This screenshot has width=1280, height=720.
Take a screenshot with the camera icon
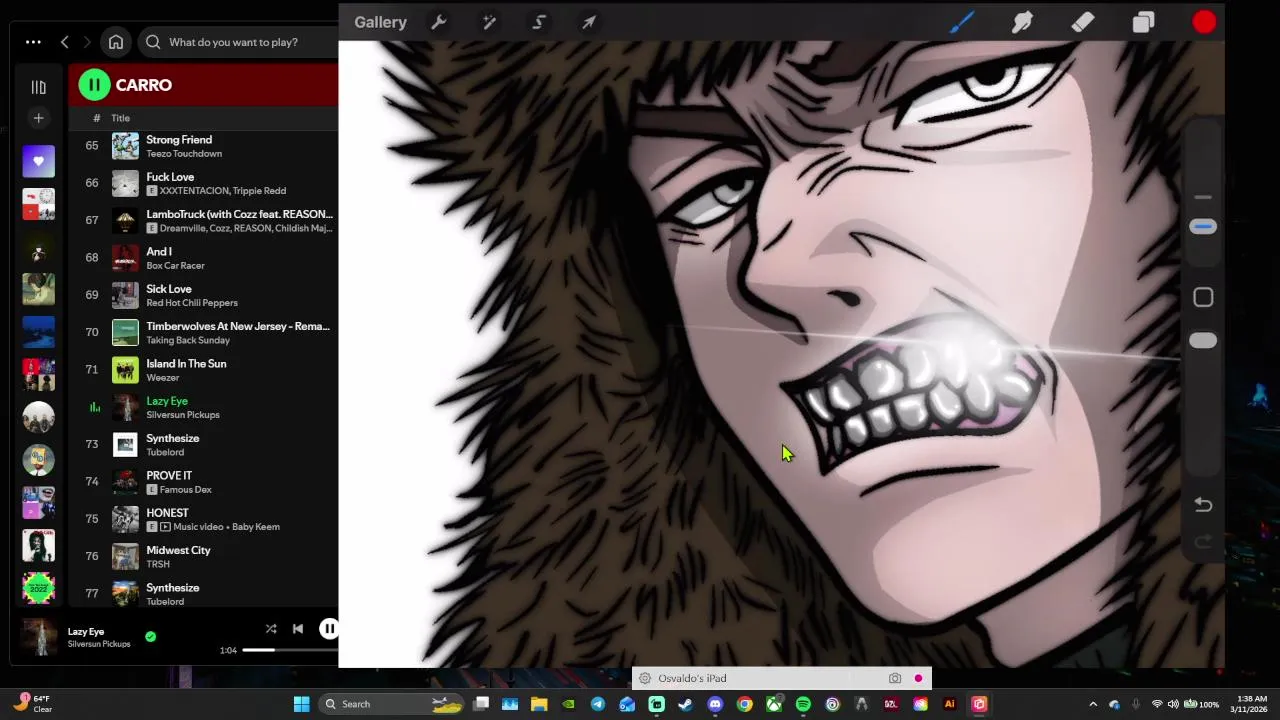[895, 678]
